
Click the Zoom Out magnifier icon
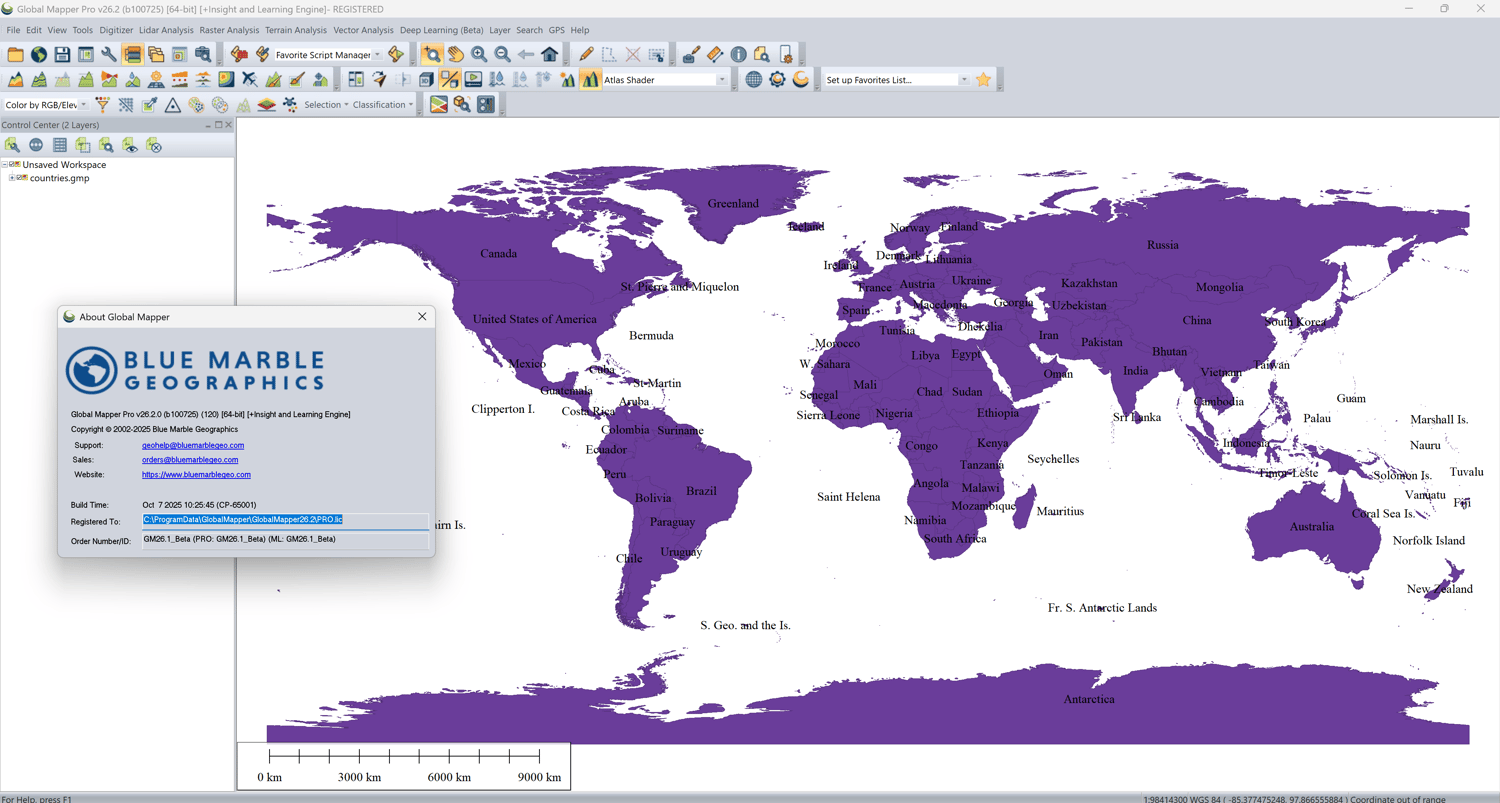coord(503,55)
